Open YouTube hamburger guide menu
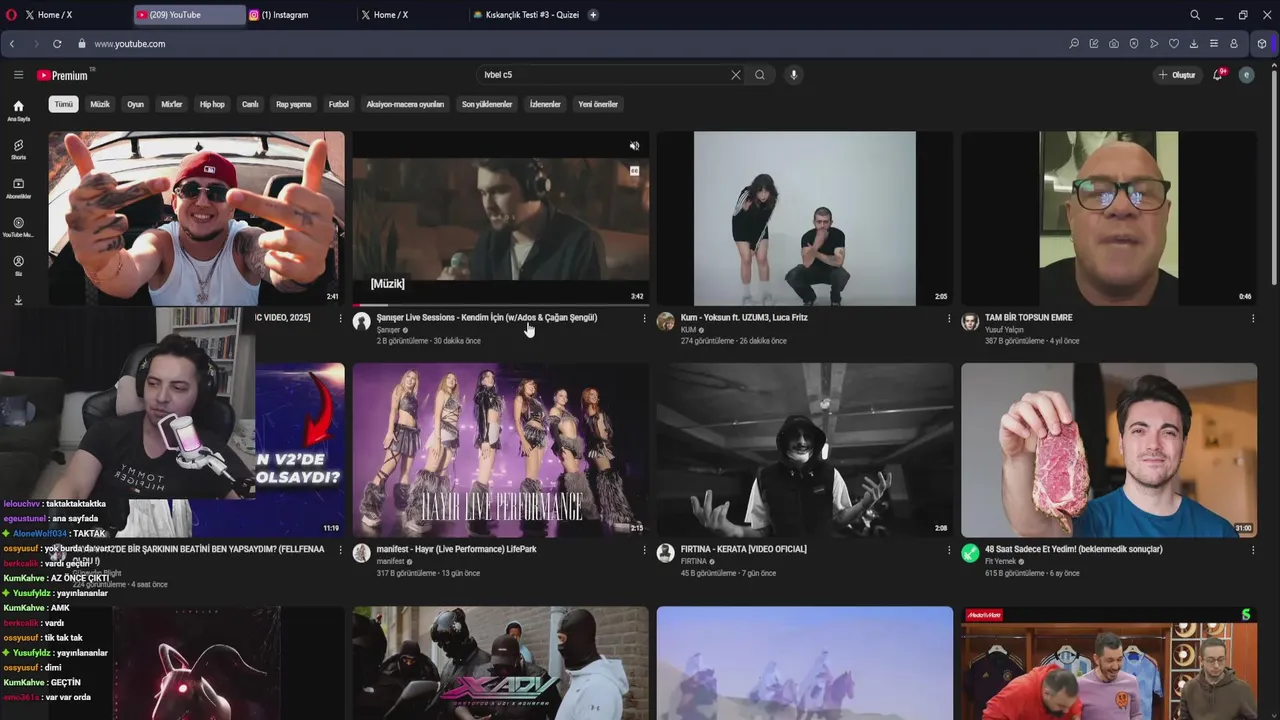 coord(18,75)
